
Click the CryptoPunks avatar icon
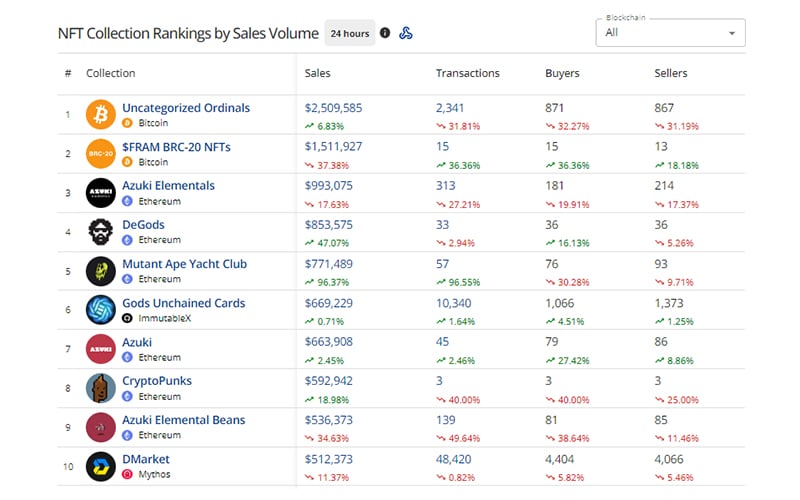click(101, 388)
